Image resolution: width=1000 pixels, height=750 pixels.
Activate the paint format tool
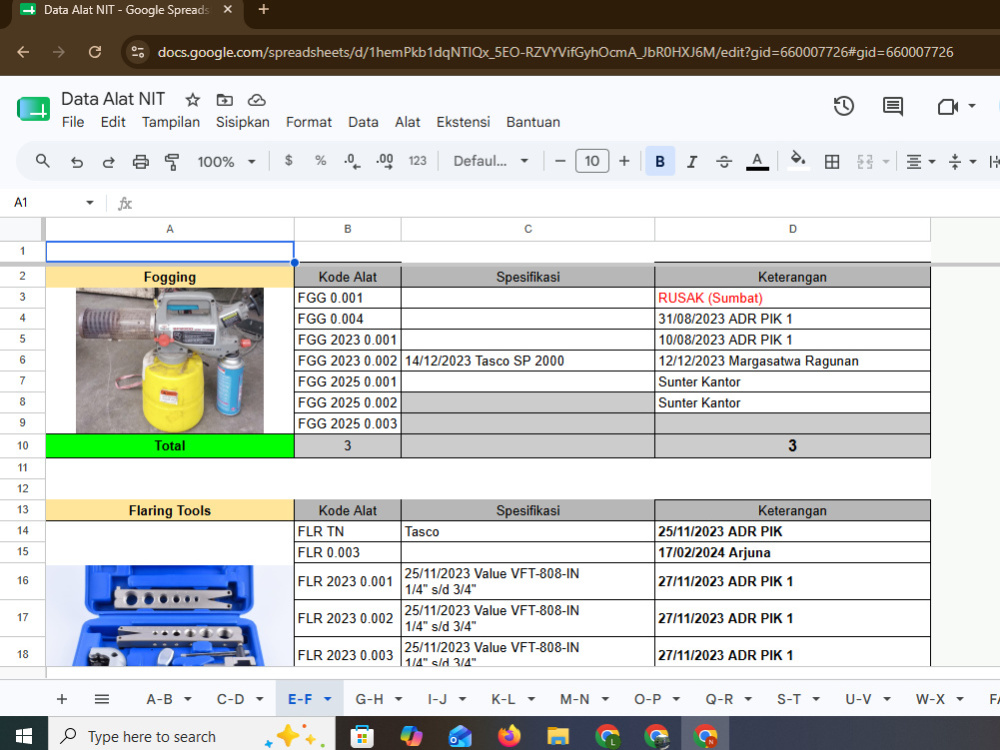172,162
